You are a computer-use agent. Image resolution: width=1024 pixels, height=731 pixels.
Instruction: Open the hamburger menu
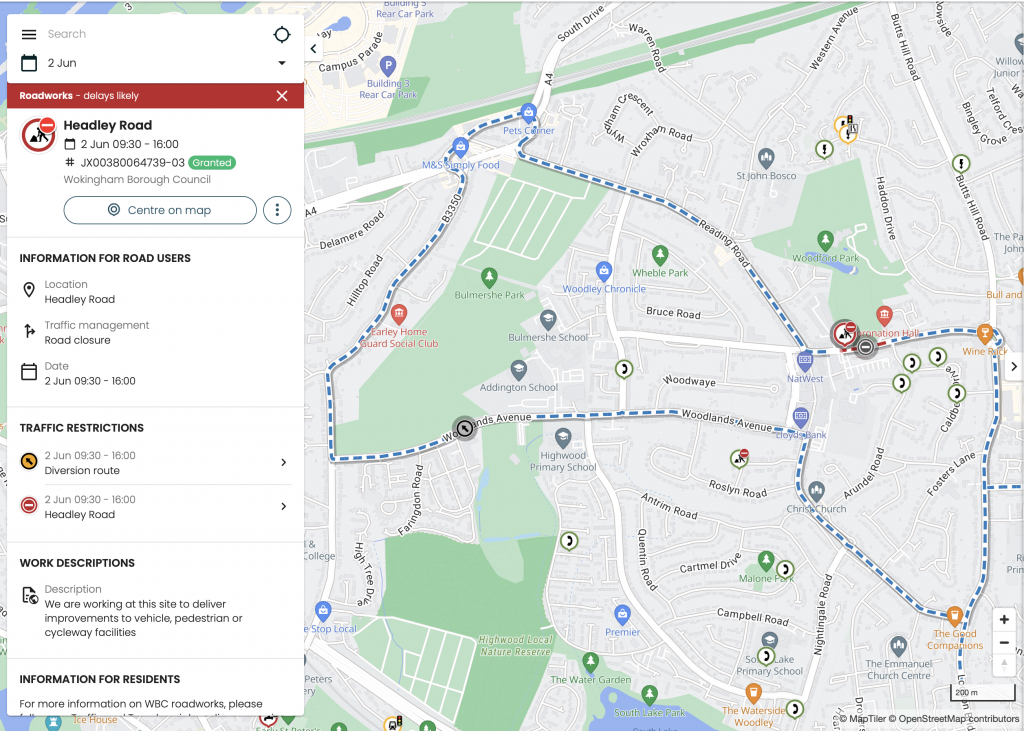pos(29,35)
